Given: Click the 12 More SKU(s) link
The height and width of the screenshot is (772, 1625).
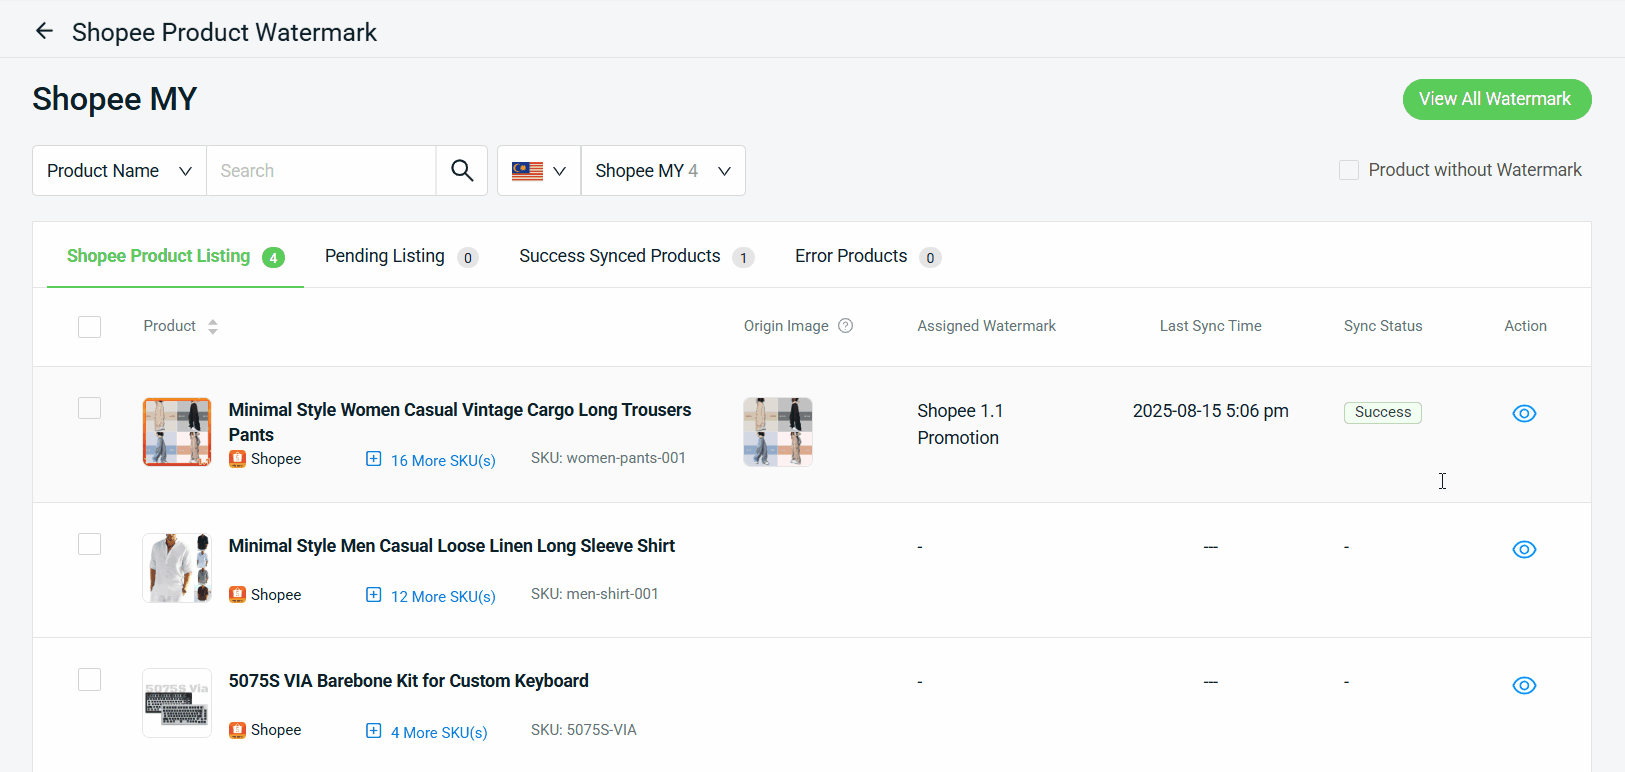Looking at the screenshot, I should click(x=443, y=596).
